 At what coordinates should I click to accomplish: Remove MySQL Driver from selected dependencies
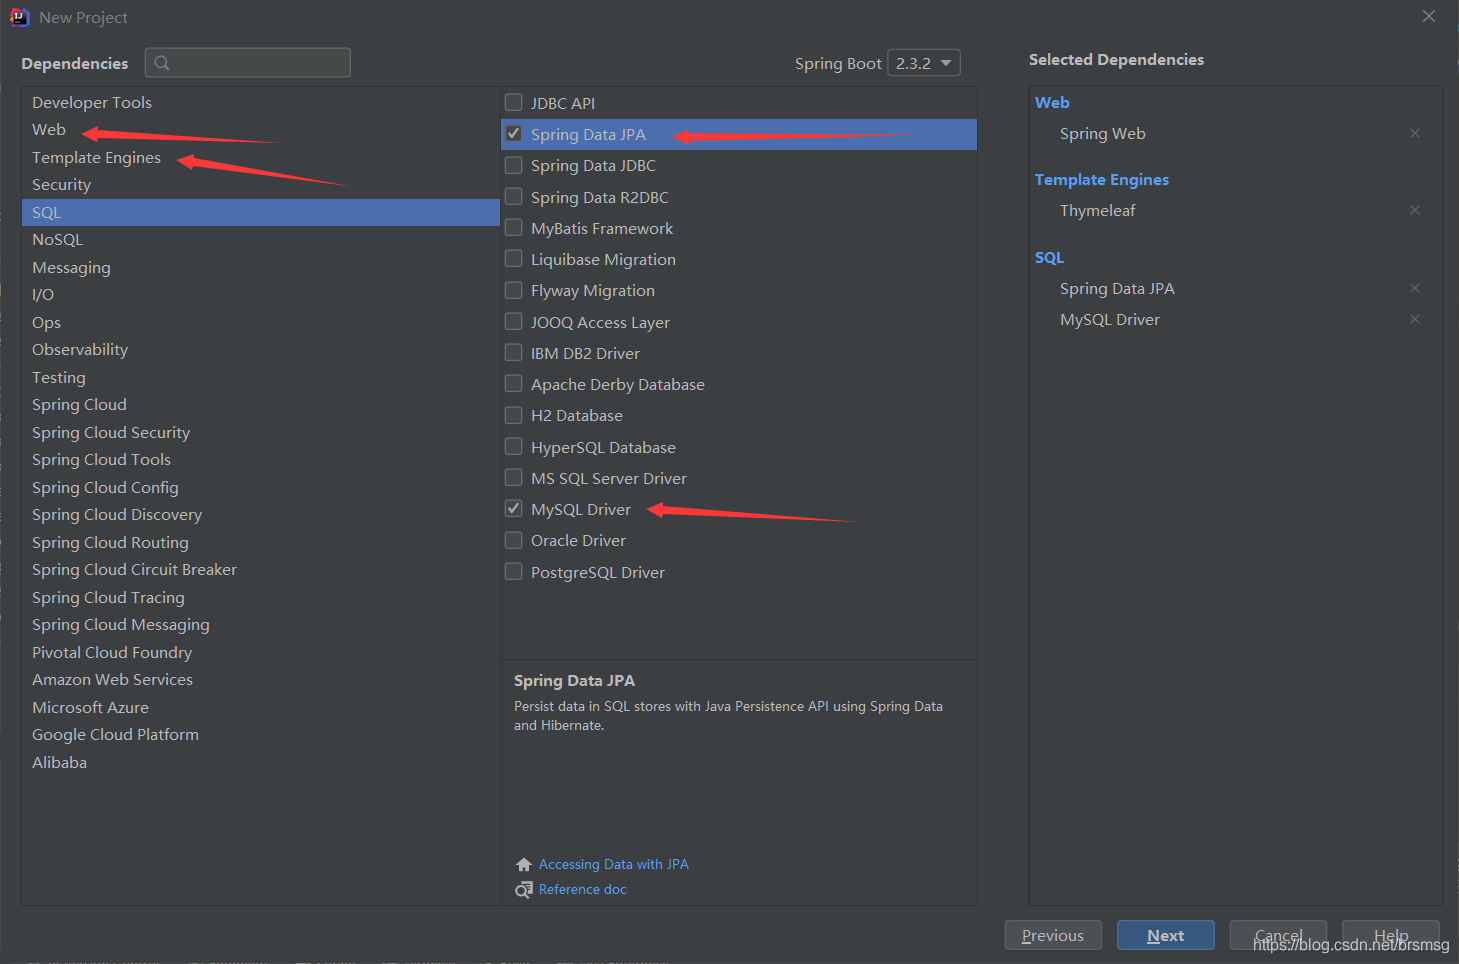[x=1414, y=319]
